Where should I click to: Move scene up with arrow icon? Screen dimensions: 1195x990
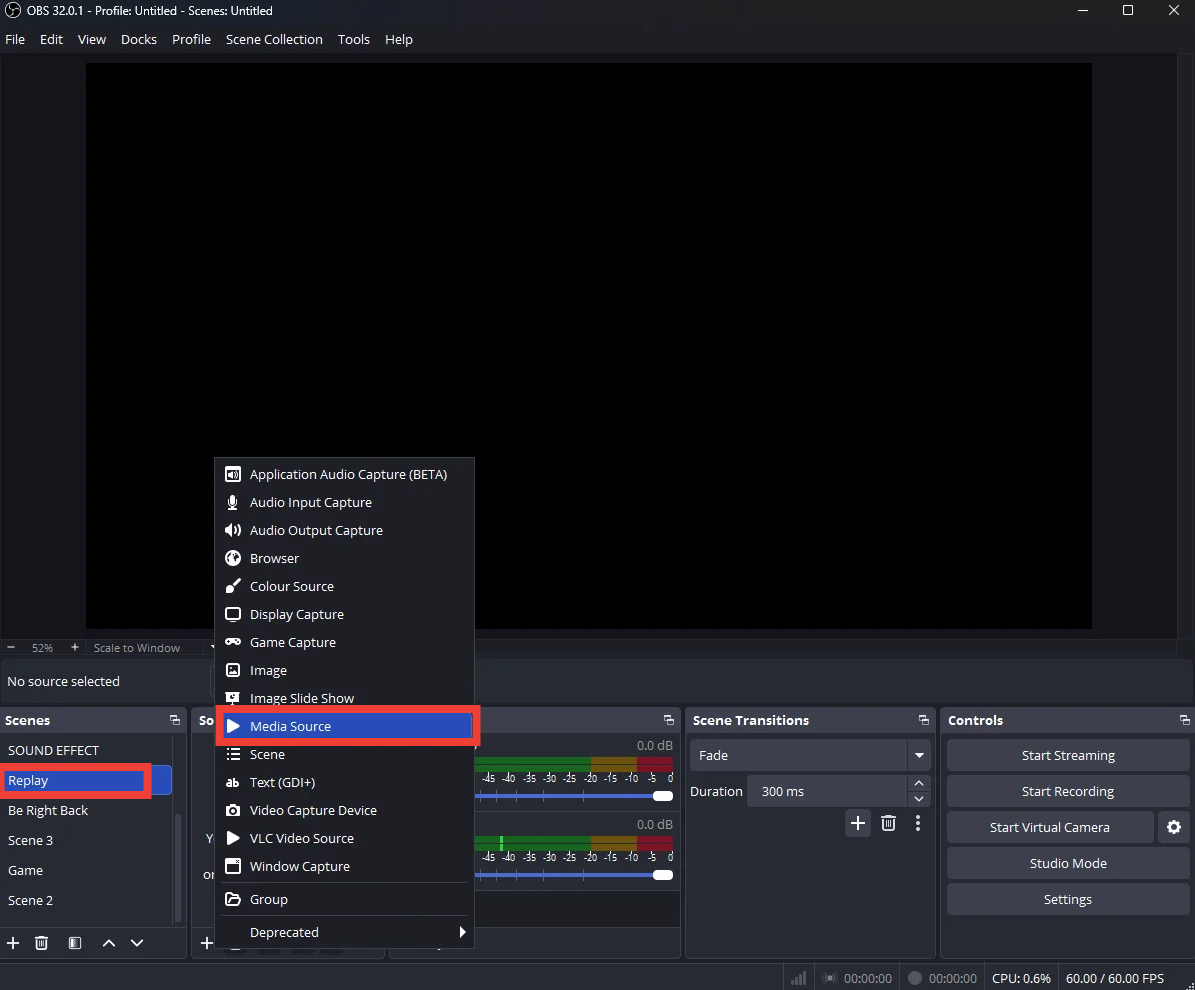[109, 943]
